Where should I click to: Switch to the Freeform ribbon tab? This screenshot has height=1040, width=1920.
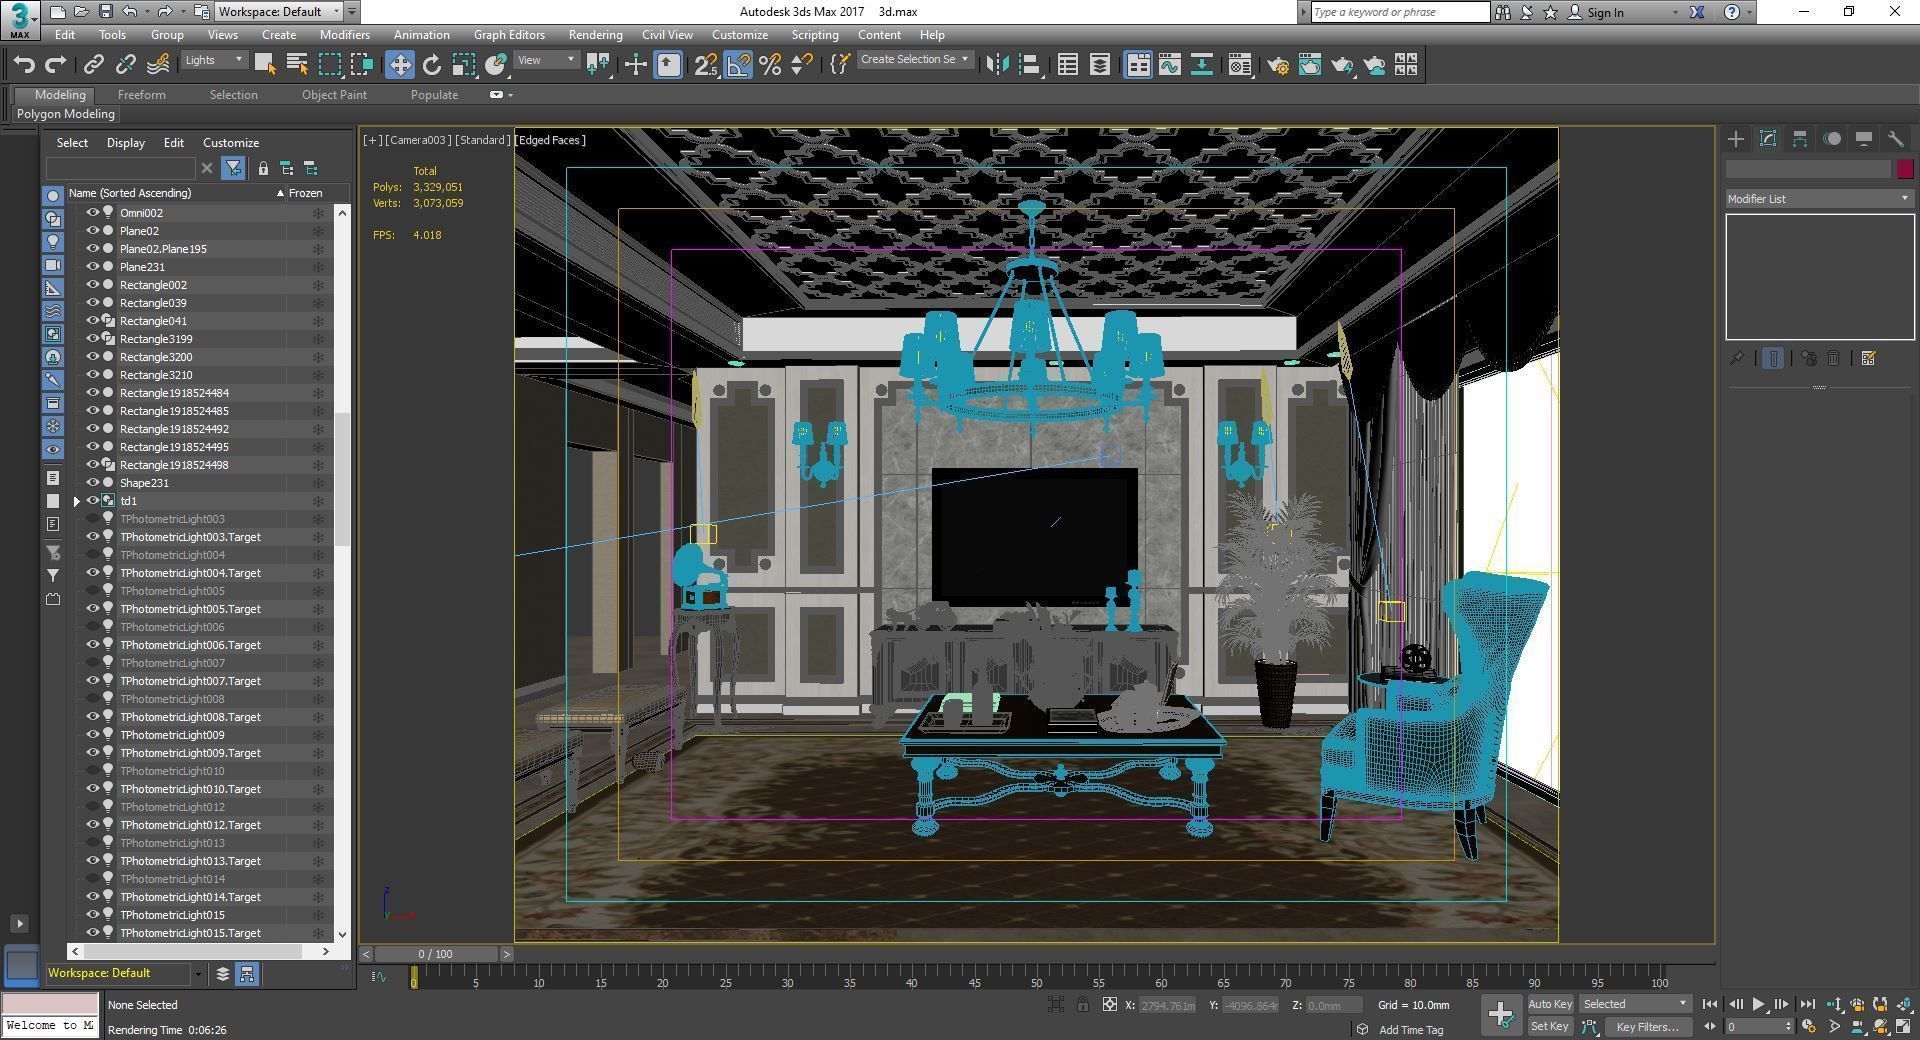click(x=141, y=95)
